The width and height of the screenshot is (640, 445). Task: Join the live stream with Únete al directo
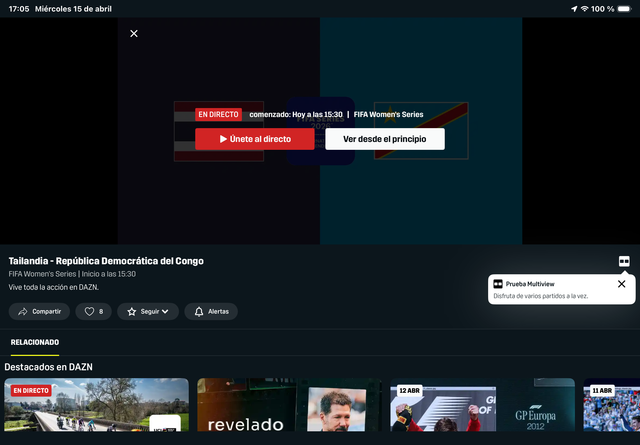click(x=255, y=139)
